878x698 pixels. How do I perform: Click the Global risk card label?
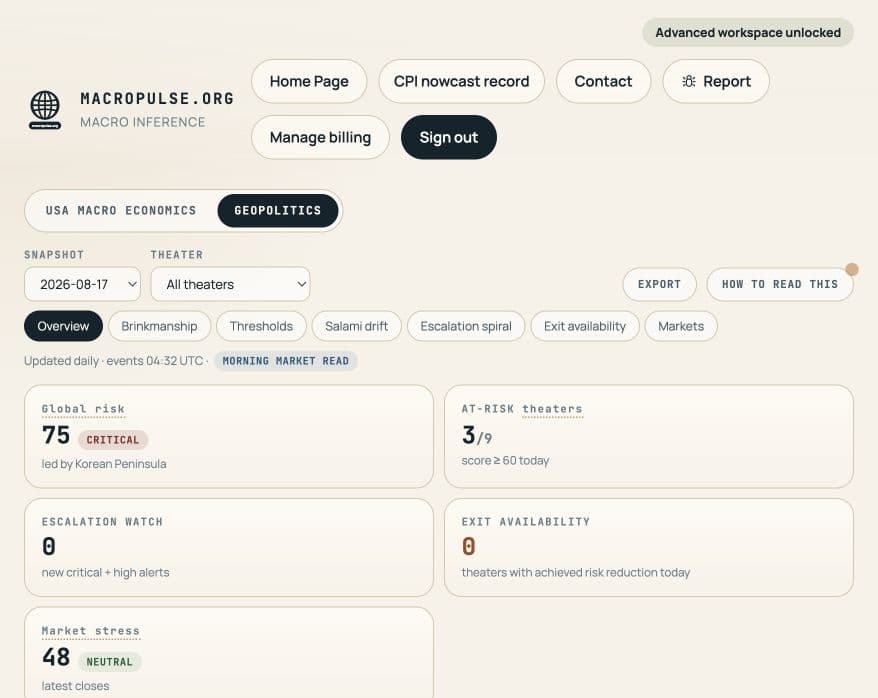(x=83, y=409)
